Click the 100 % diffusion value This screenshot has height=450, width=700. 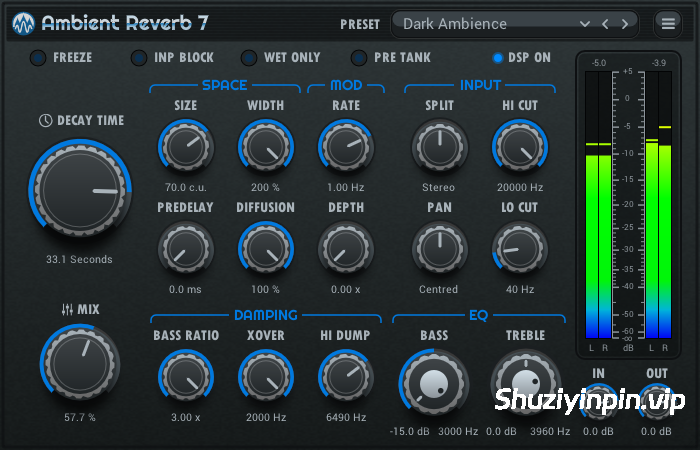[265, 289]
